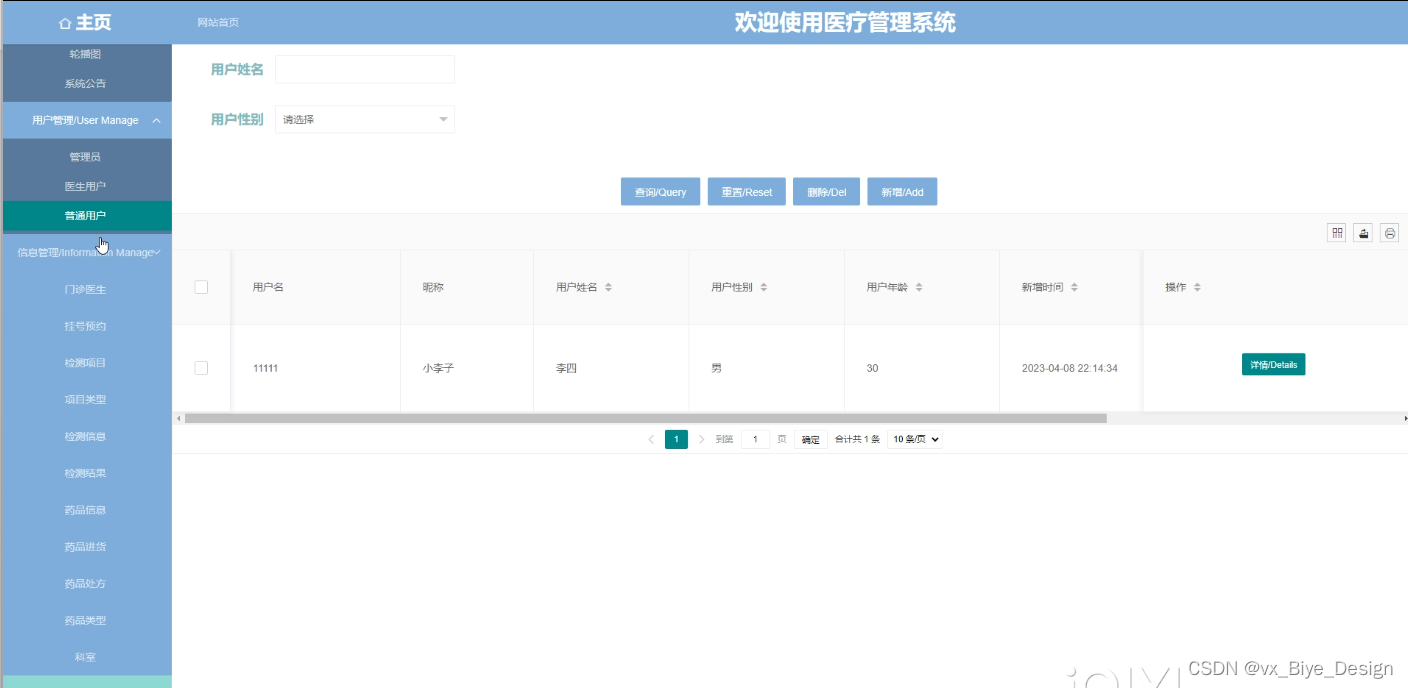Click the 新增/Add button
Viewport: 1408px width, 688px height.
pos(902,192)
